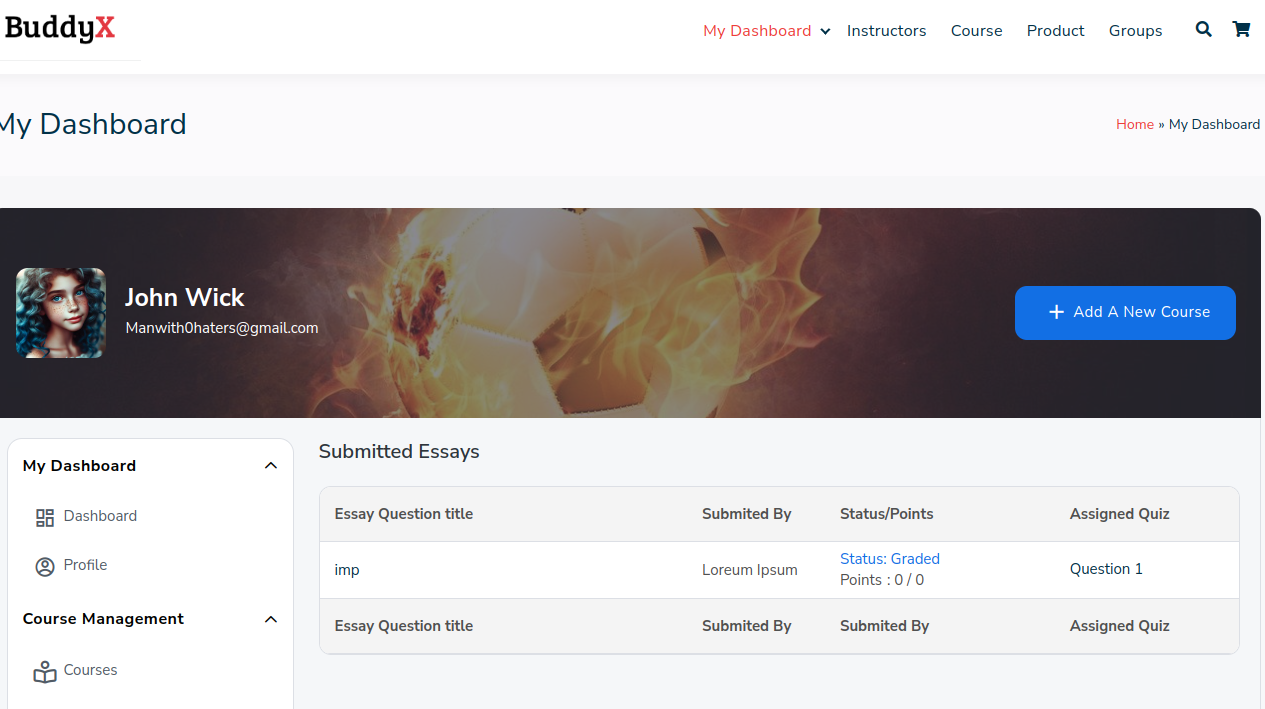Click the Profile user icon in sidebar
Screen dimensions: 1265x709
tap(45, 567)
